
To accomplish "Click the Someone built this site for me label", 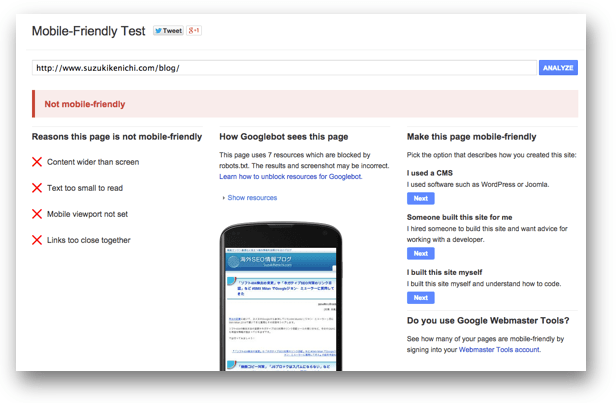I will 460,217.
